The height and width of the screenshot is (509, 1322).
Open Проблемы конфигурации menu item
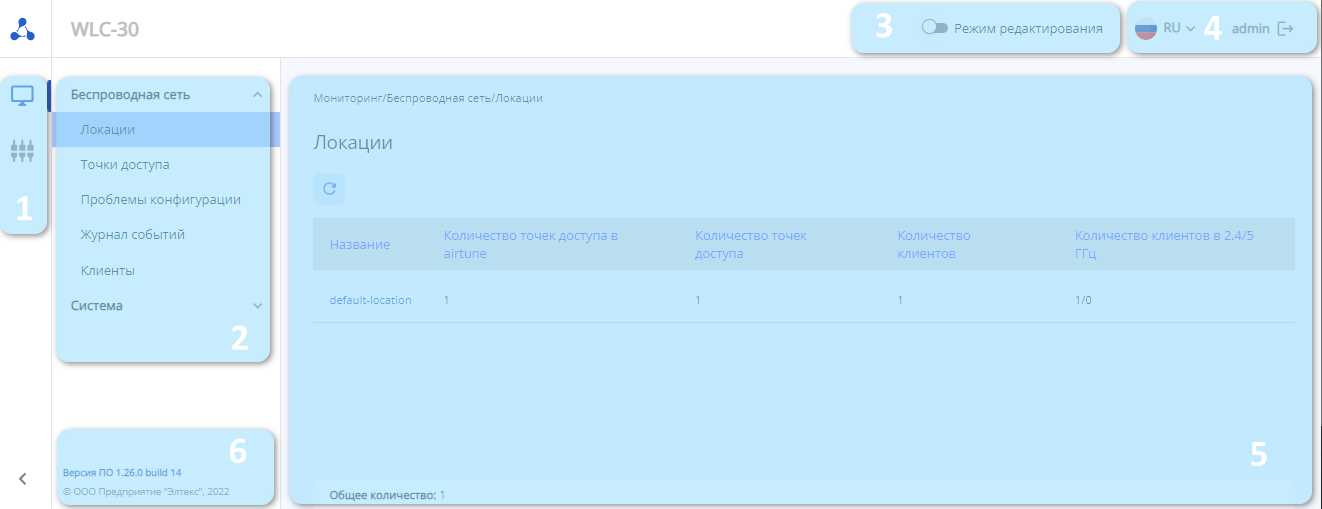(163, 200)
